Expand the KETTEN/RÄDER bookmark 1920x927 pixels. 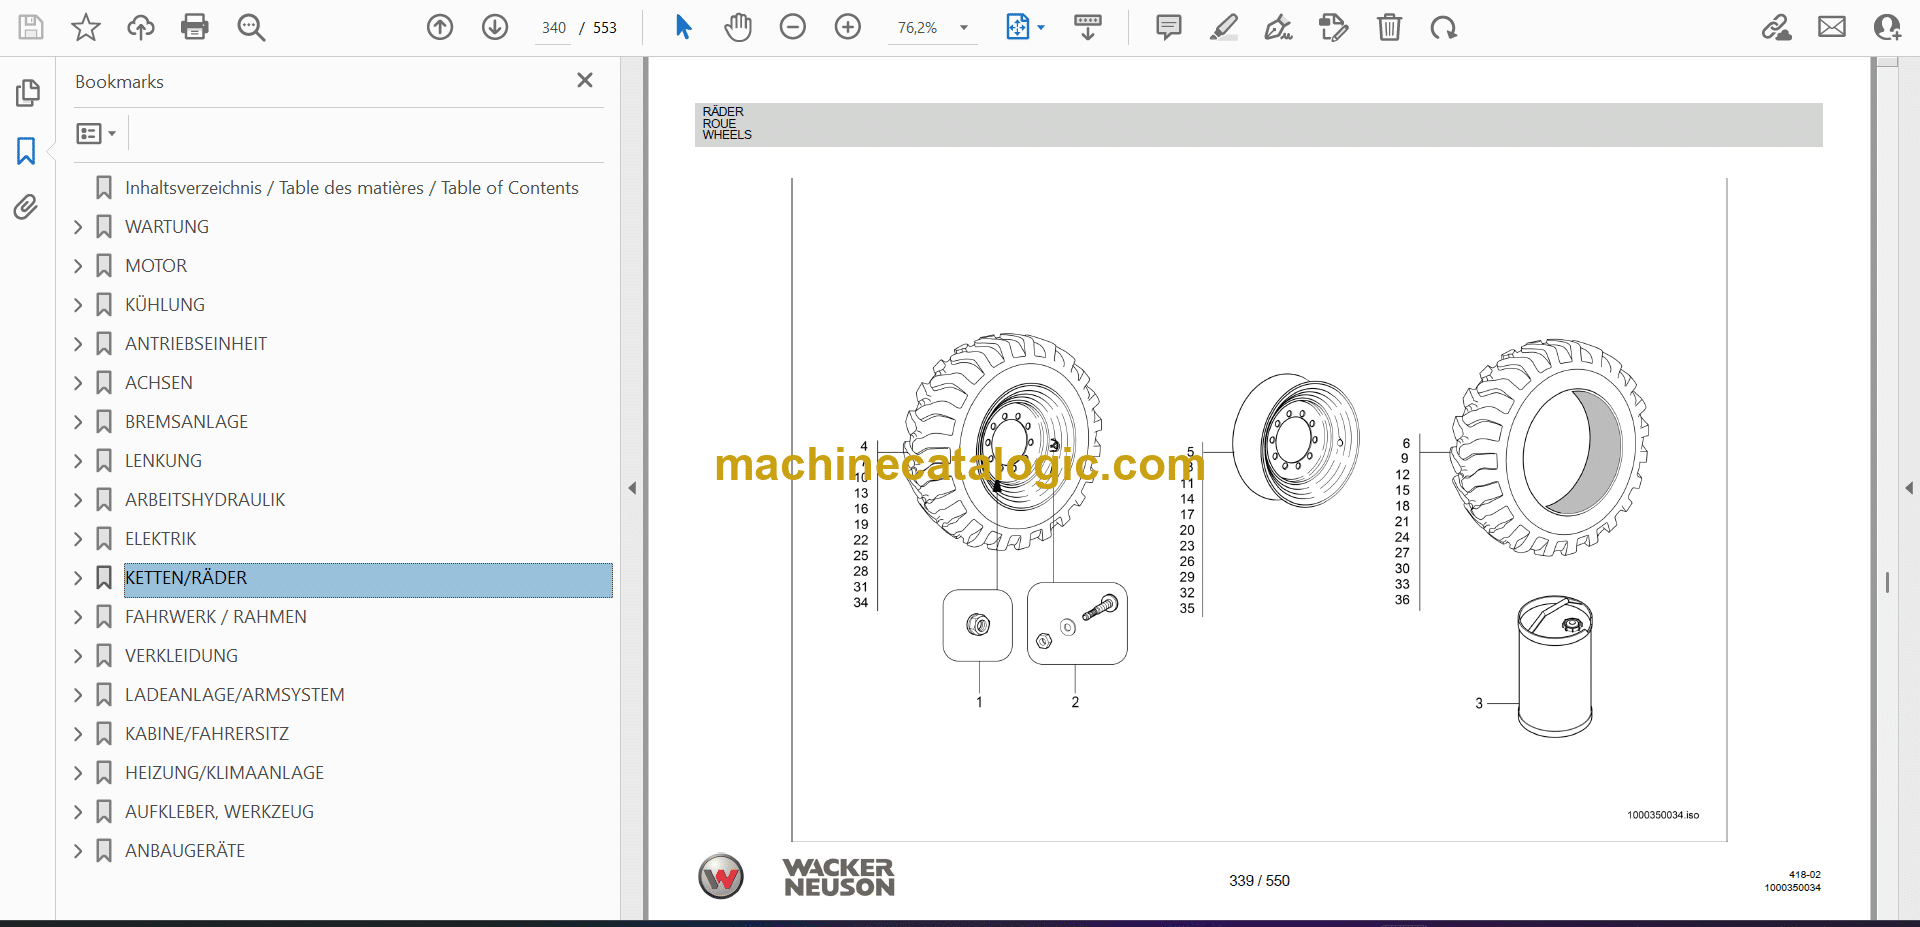pos(78,578)
